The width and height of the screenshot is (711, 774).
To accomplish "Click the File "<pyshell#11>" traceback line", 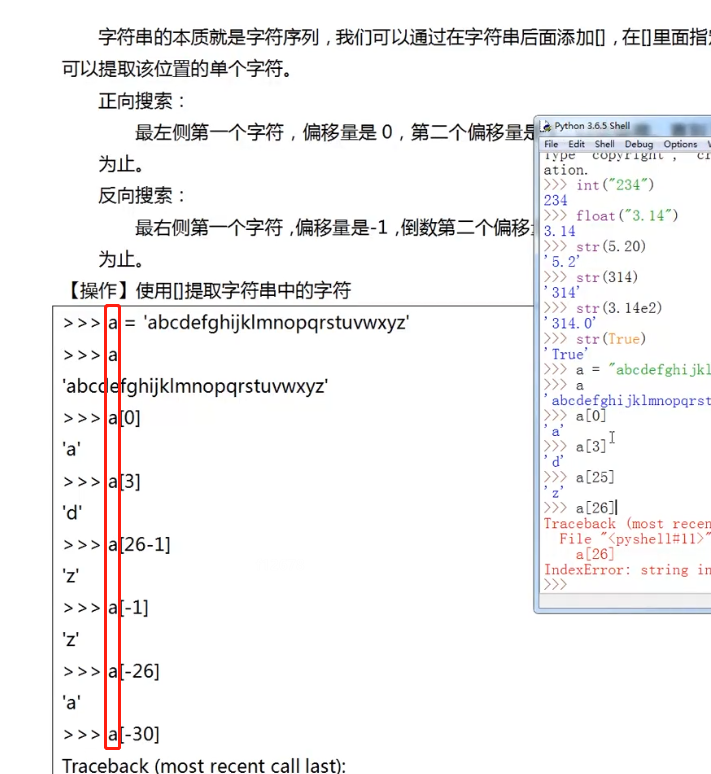I will coord(635,539).
